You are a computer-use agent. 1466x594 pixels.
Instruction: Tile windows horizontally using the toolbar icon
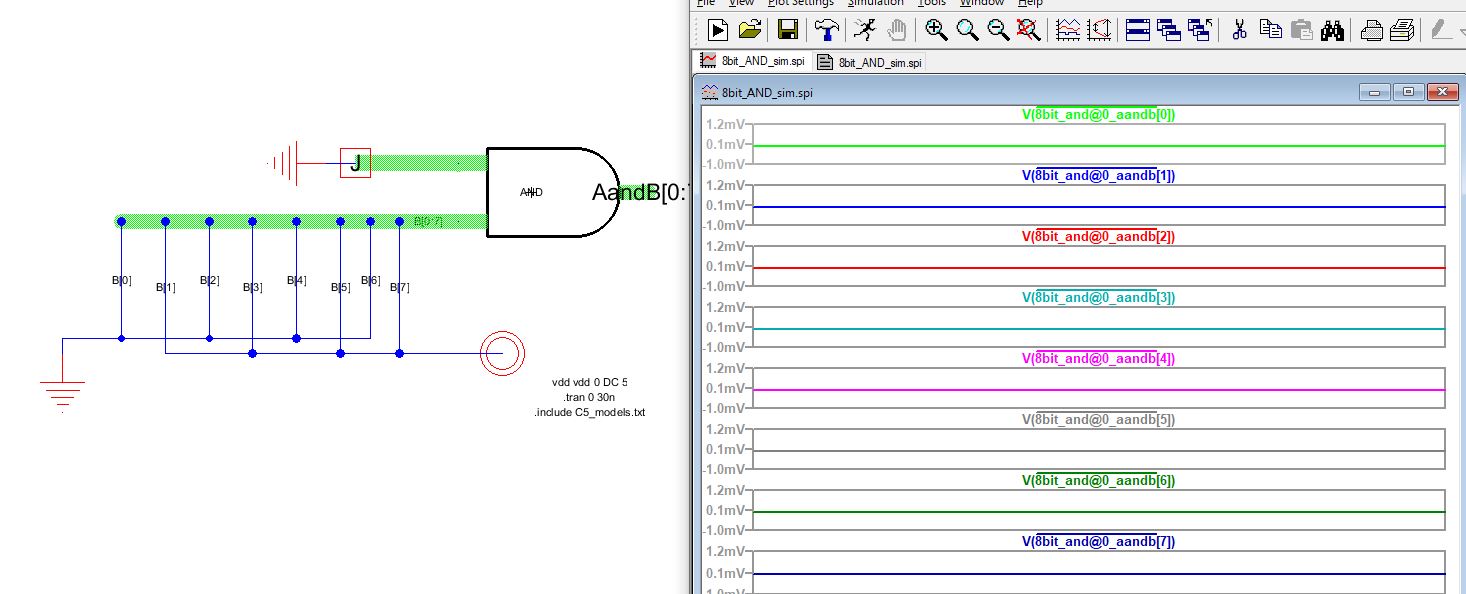(x=1137, y=30)
